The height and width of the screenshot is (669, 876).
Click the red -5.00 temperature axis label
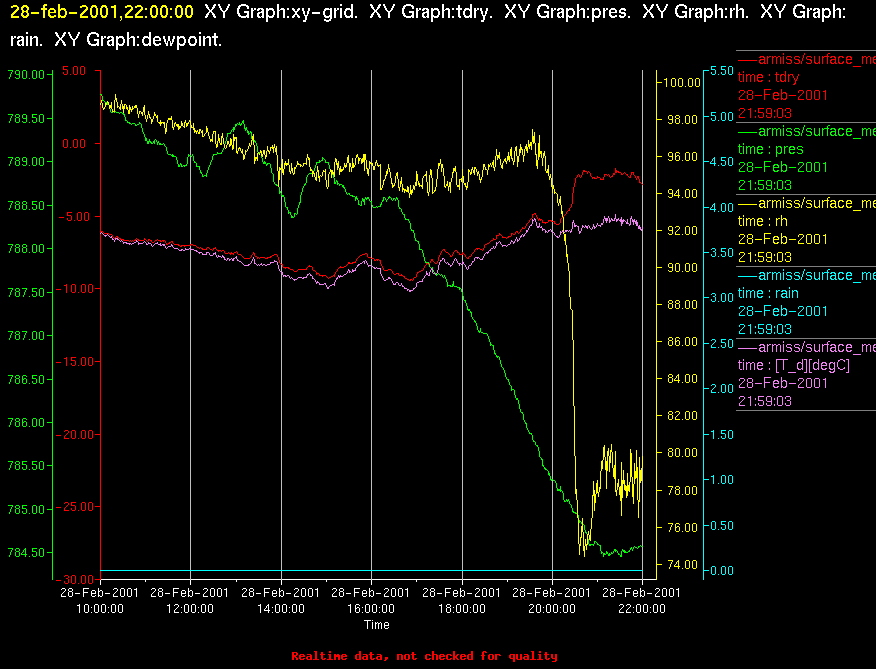point(73,216)
